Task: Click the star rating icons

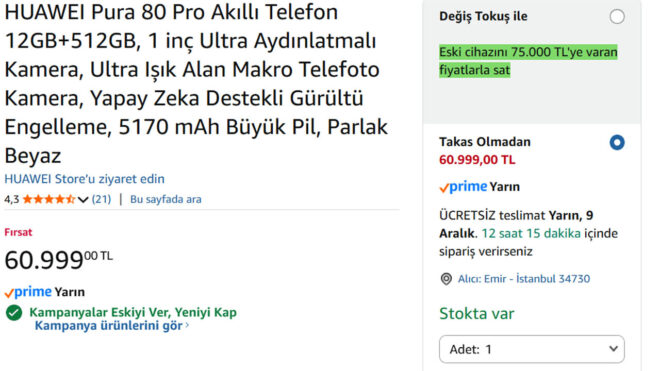Action: 49,199
